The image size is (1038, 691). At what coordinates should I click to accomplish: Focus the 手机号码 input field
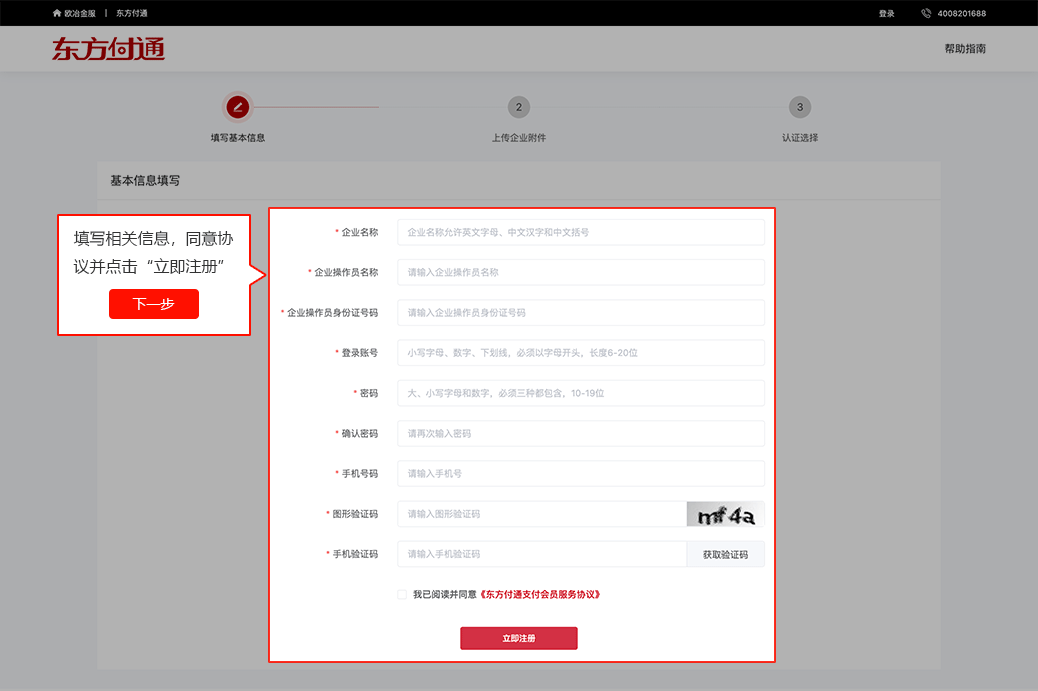tap(581, 473)
